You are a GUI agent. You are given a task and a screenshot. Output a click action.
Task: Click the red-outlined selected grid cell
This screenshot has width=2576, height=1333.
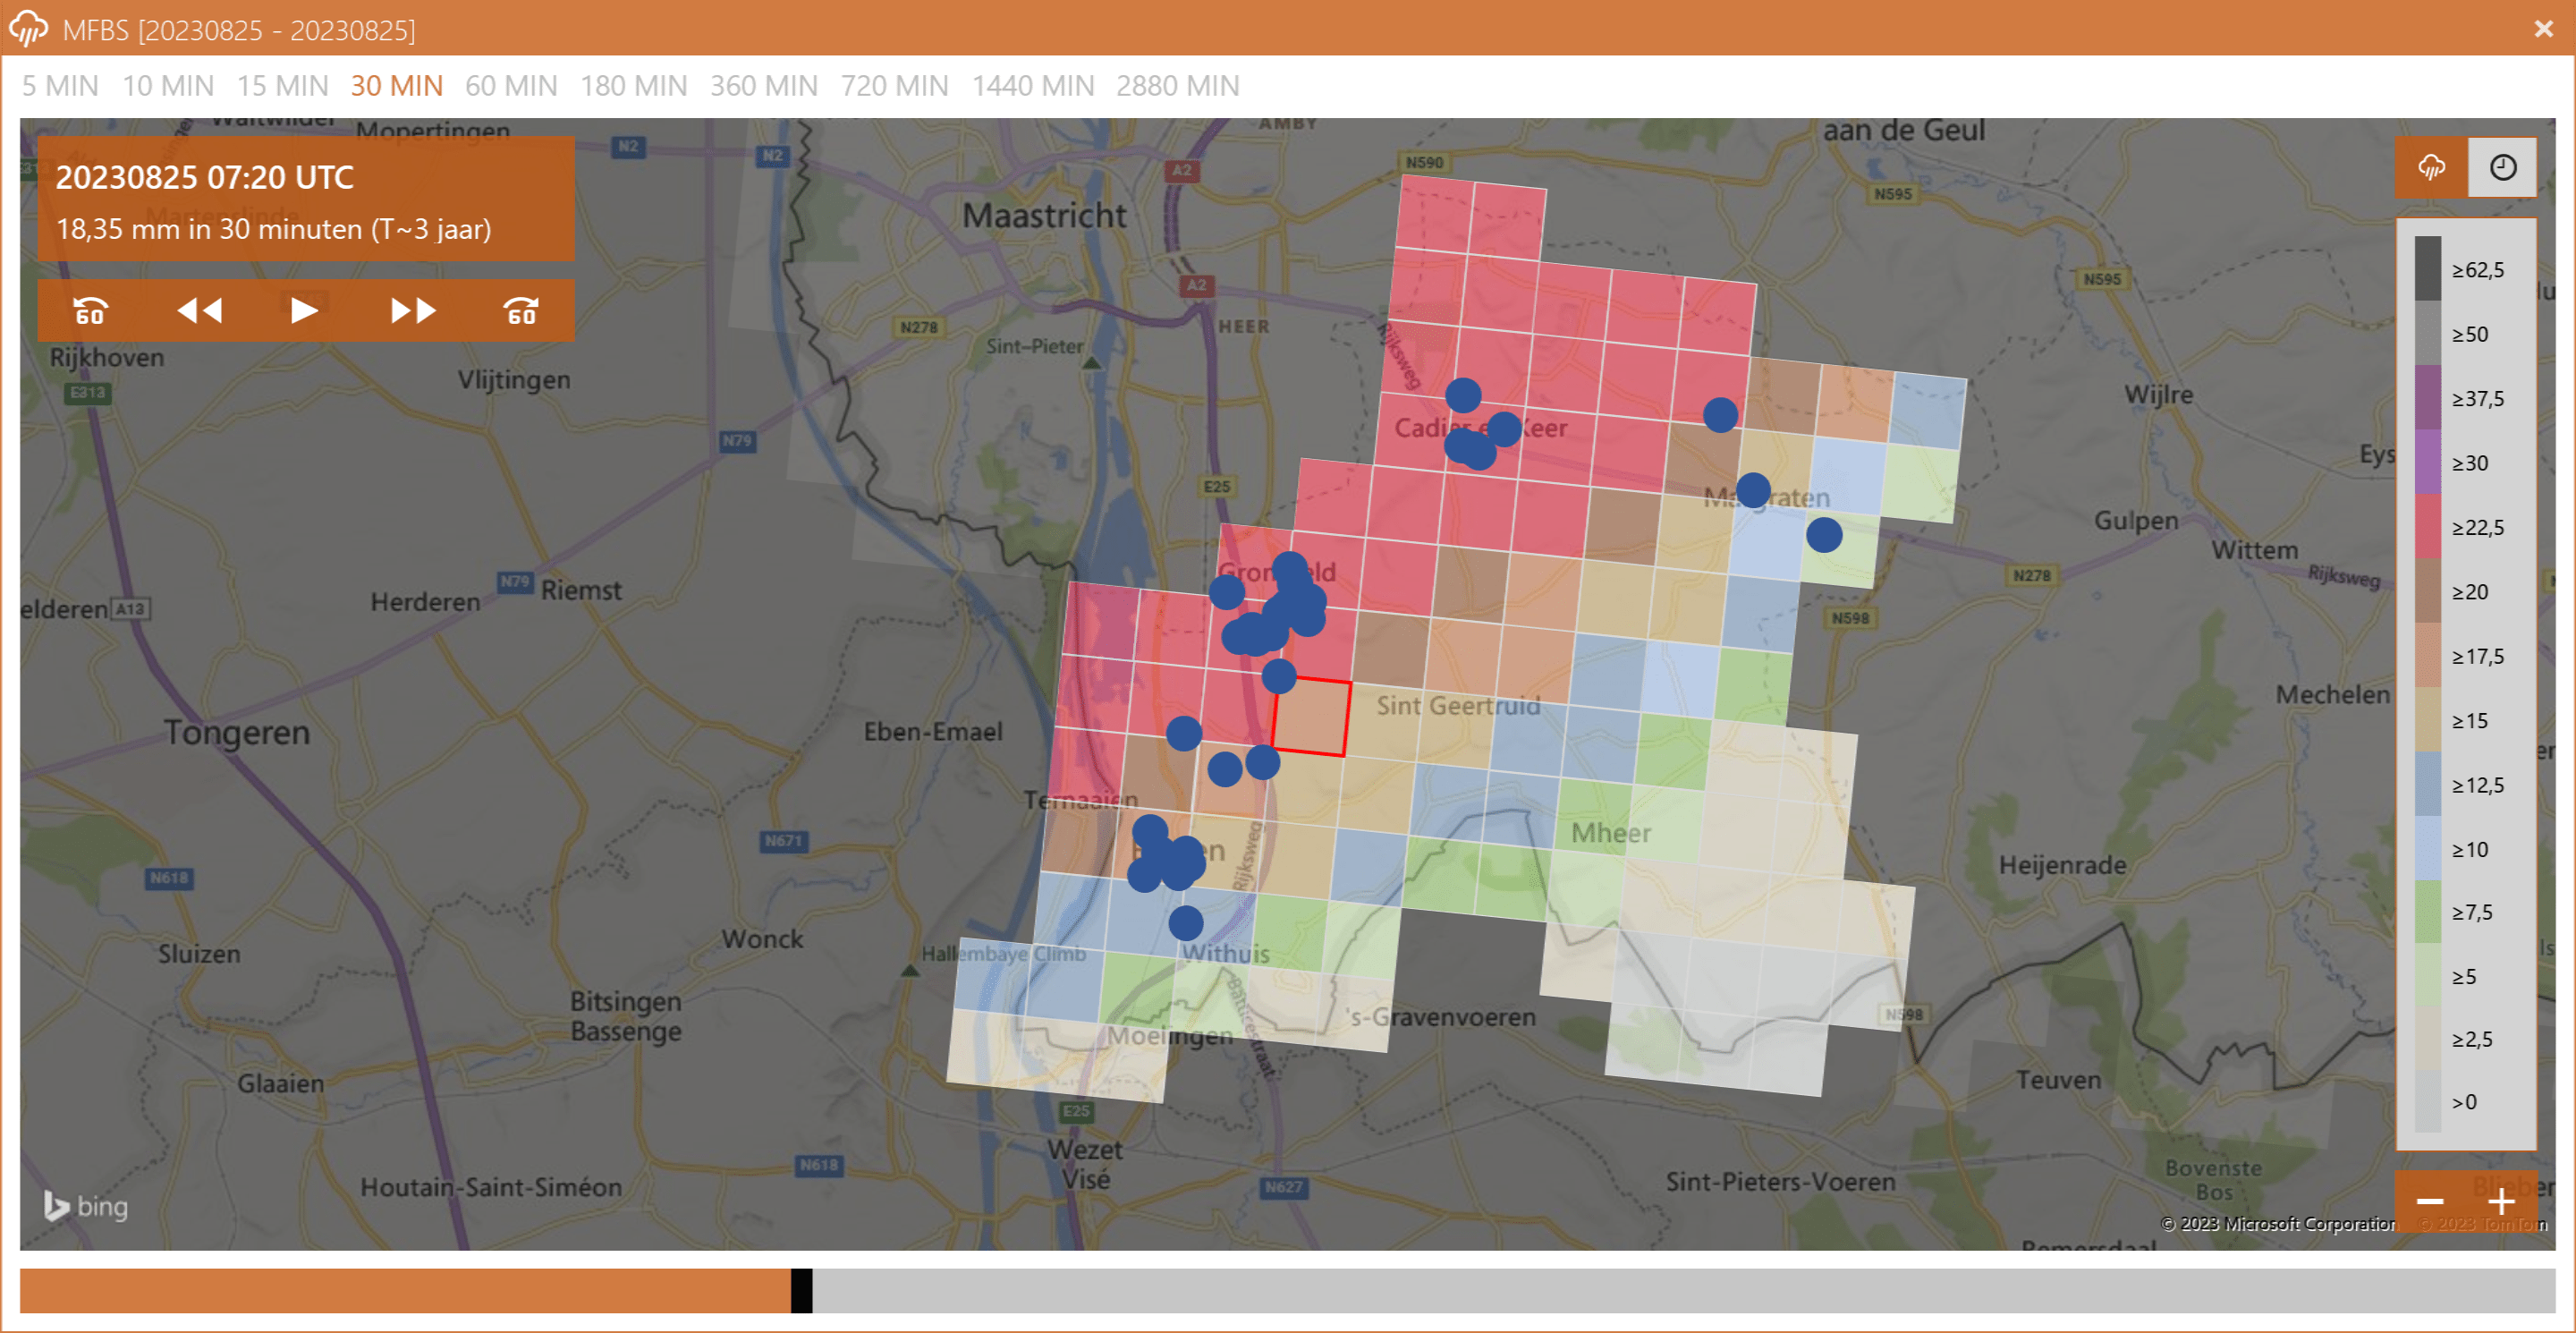point(1311,717)
